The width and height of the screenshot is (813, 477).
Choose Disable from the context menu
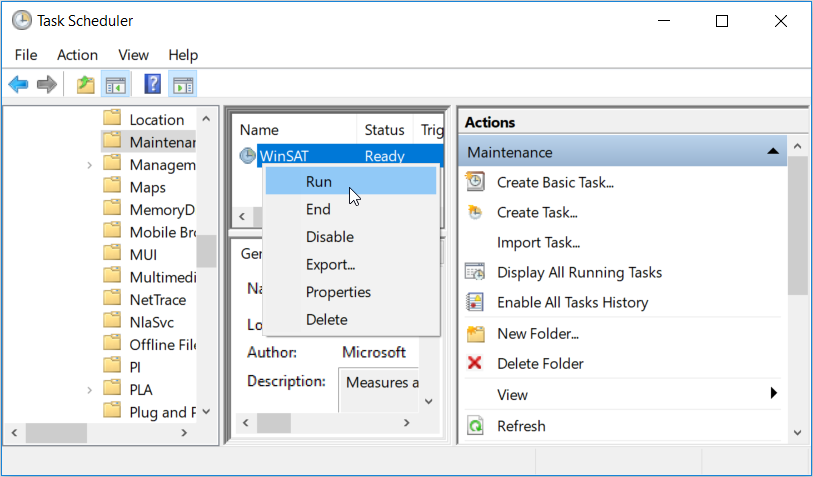(351, 236)
